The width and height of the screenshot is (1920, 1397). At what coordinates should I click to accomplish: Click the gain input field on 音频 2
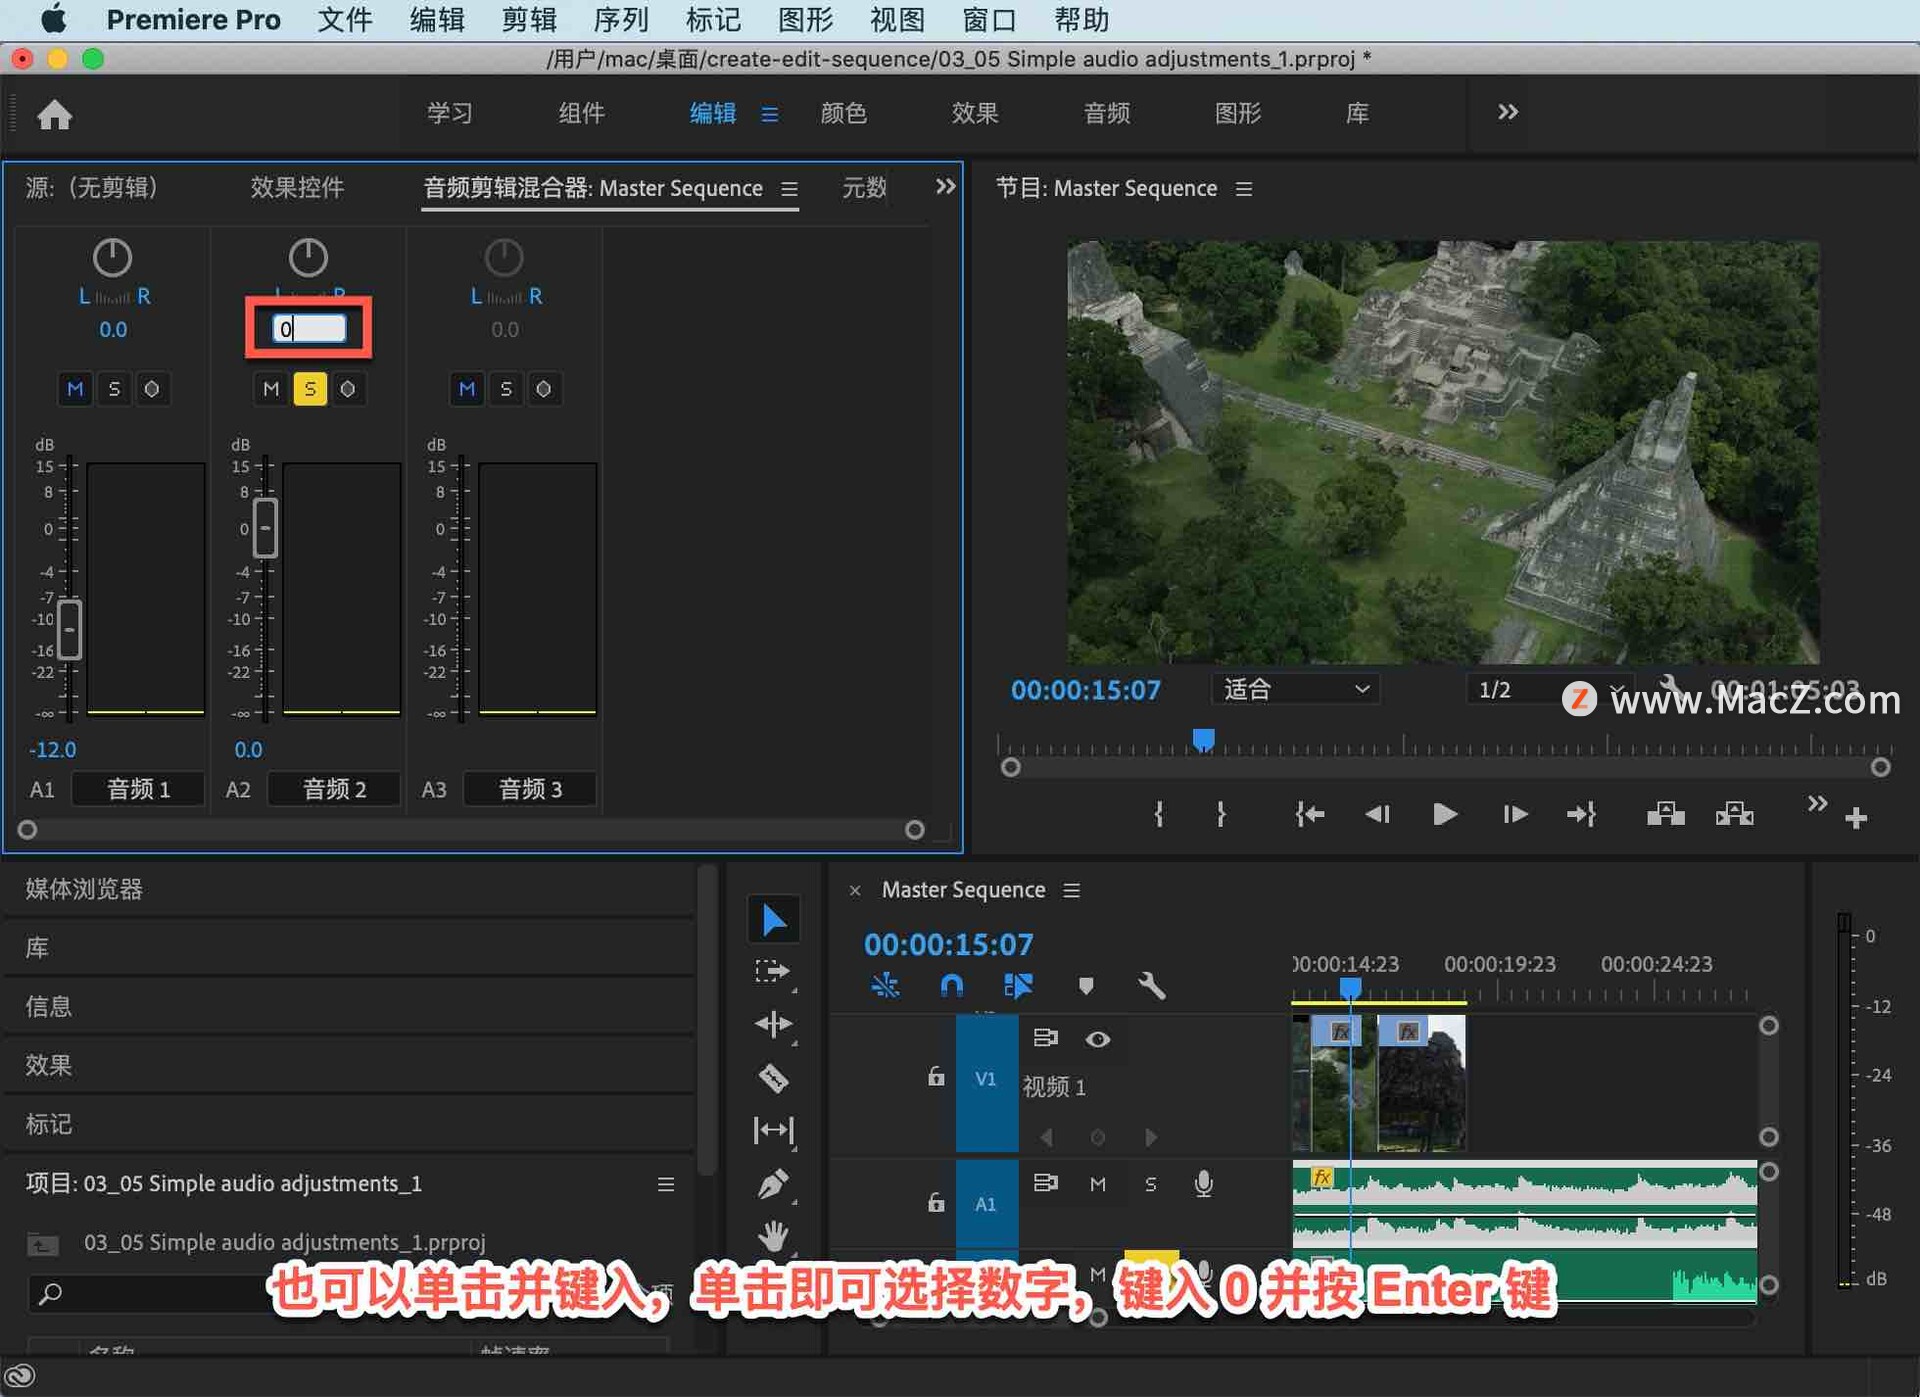click(308, 328)
